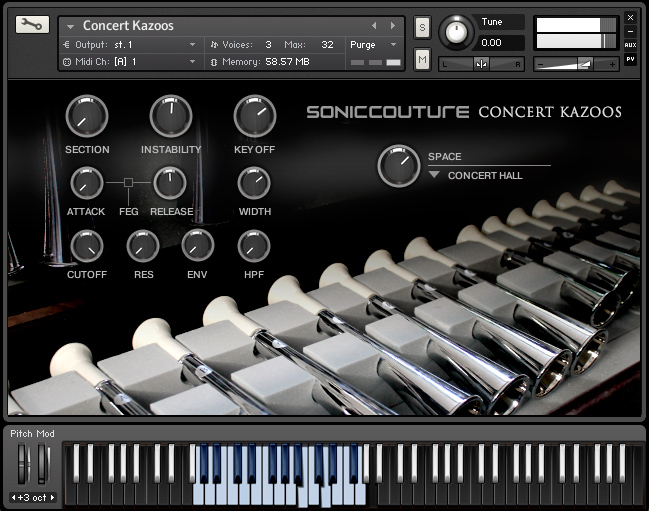Click the stereo pan slider
Screen dimensions: 649x511
(x=481, y=63)
